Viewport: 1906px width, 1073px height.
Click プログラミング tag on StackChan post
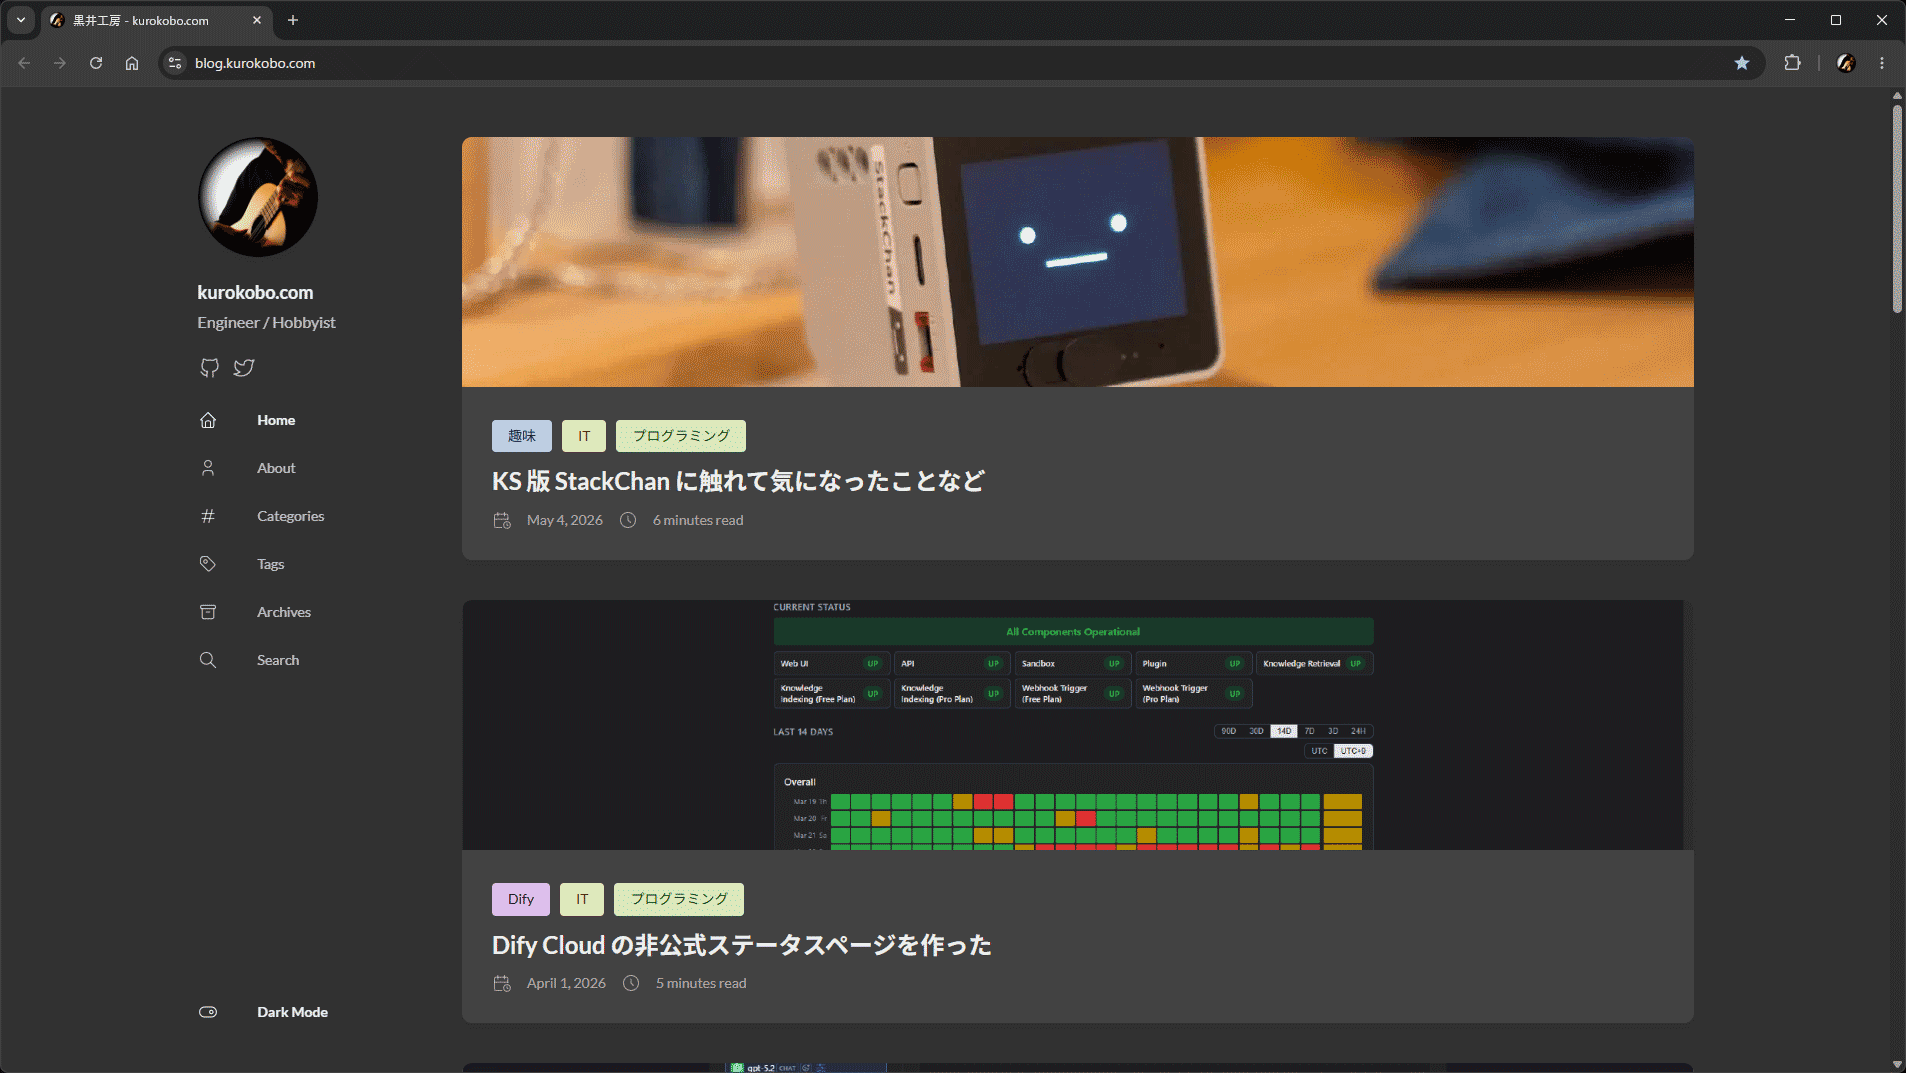(x=681, y=436)
